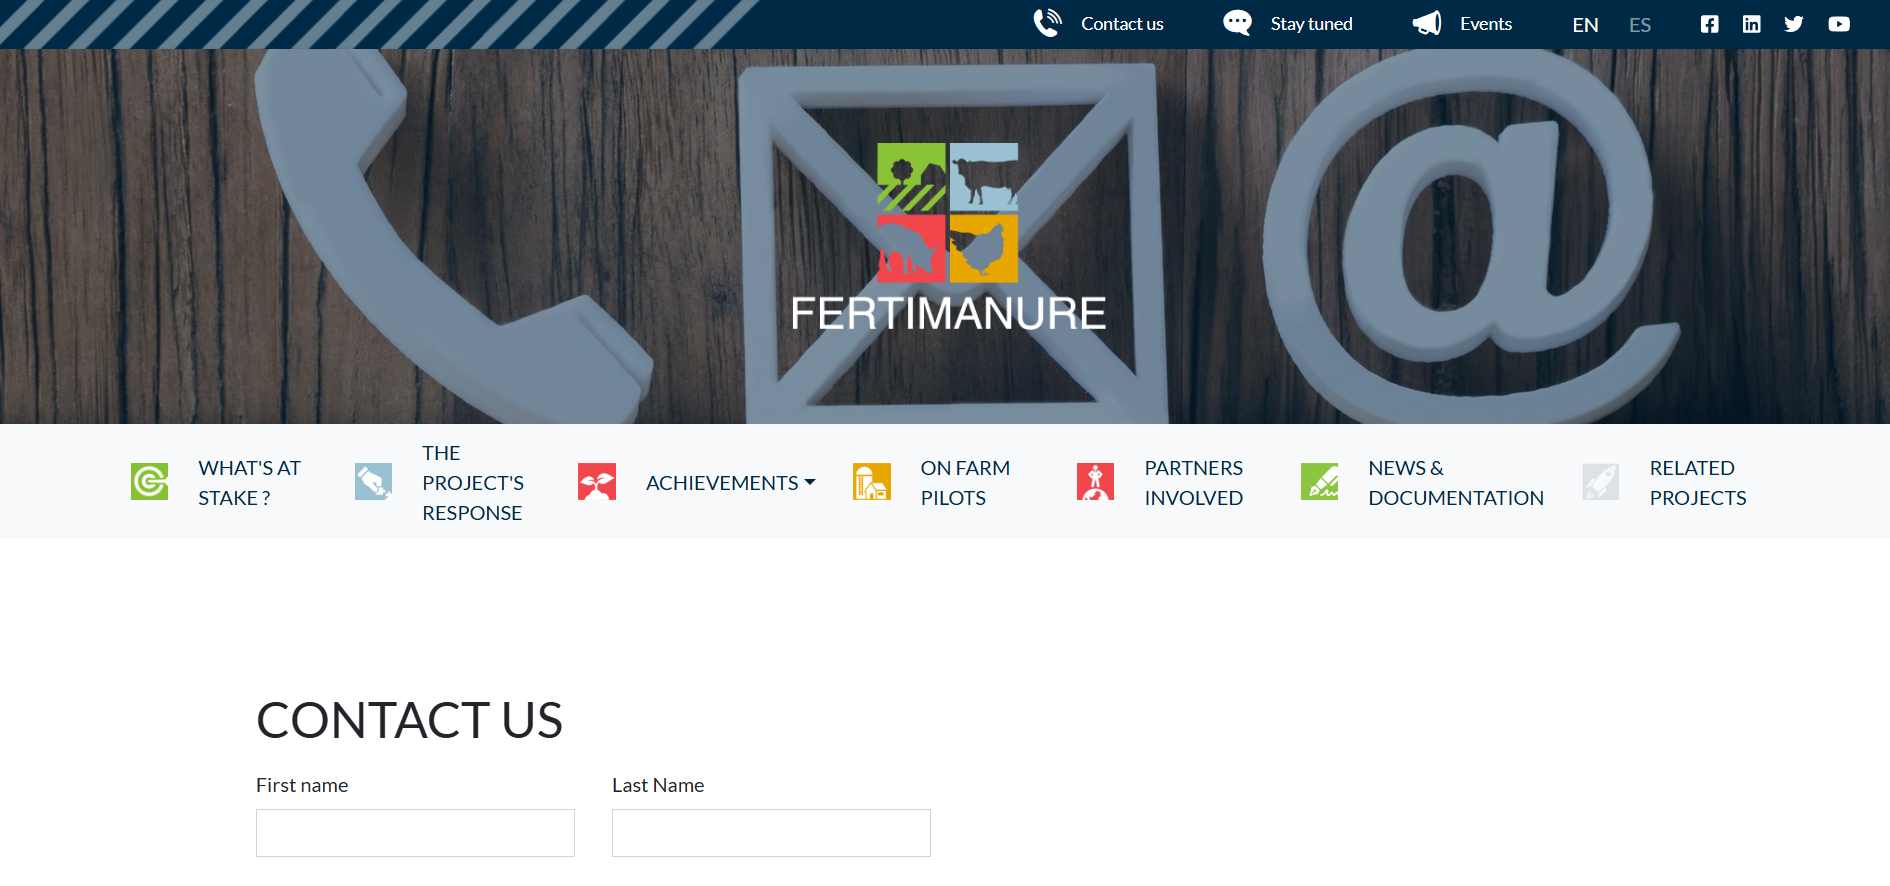Screen dimensions: 1890x886
Task: Click the grey rocket Related Projects icon
Action: pos(1601,482)
